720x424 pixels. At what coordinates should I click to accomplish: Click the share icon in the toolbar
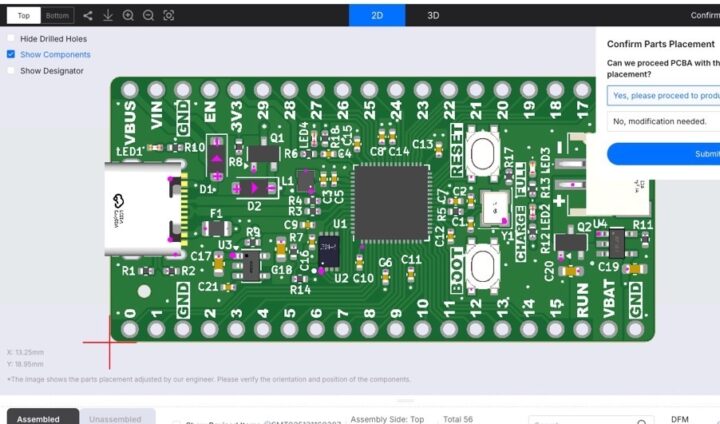(88, 15)
